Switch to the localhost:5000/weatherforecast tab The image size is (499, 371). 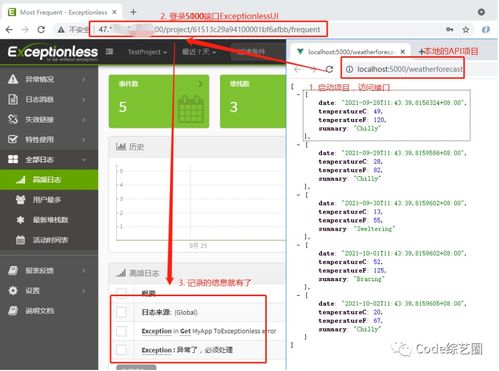point(351,52)
